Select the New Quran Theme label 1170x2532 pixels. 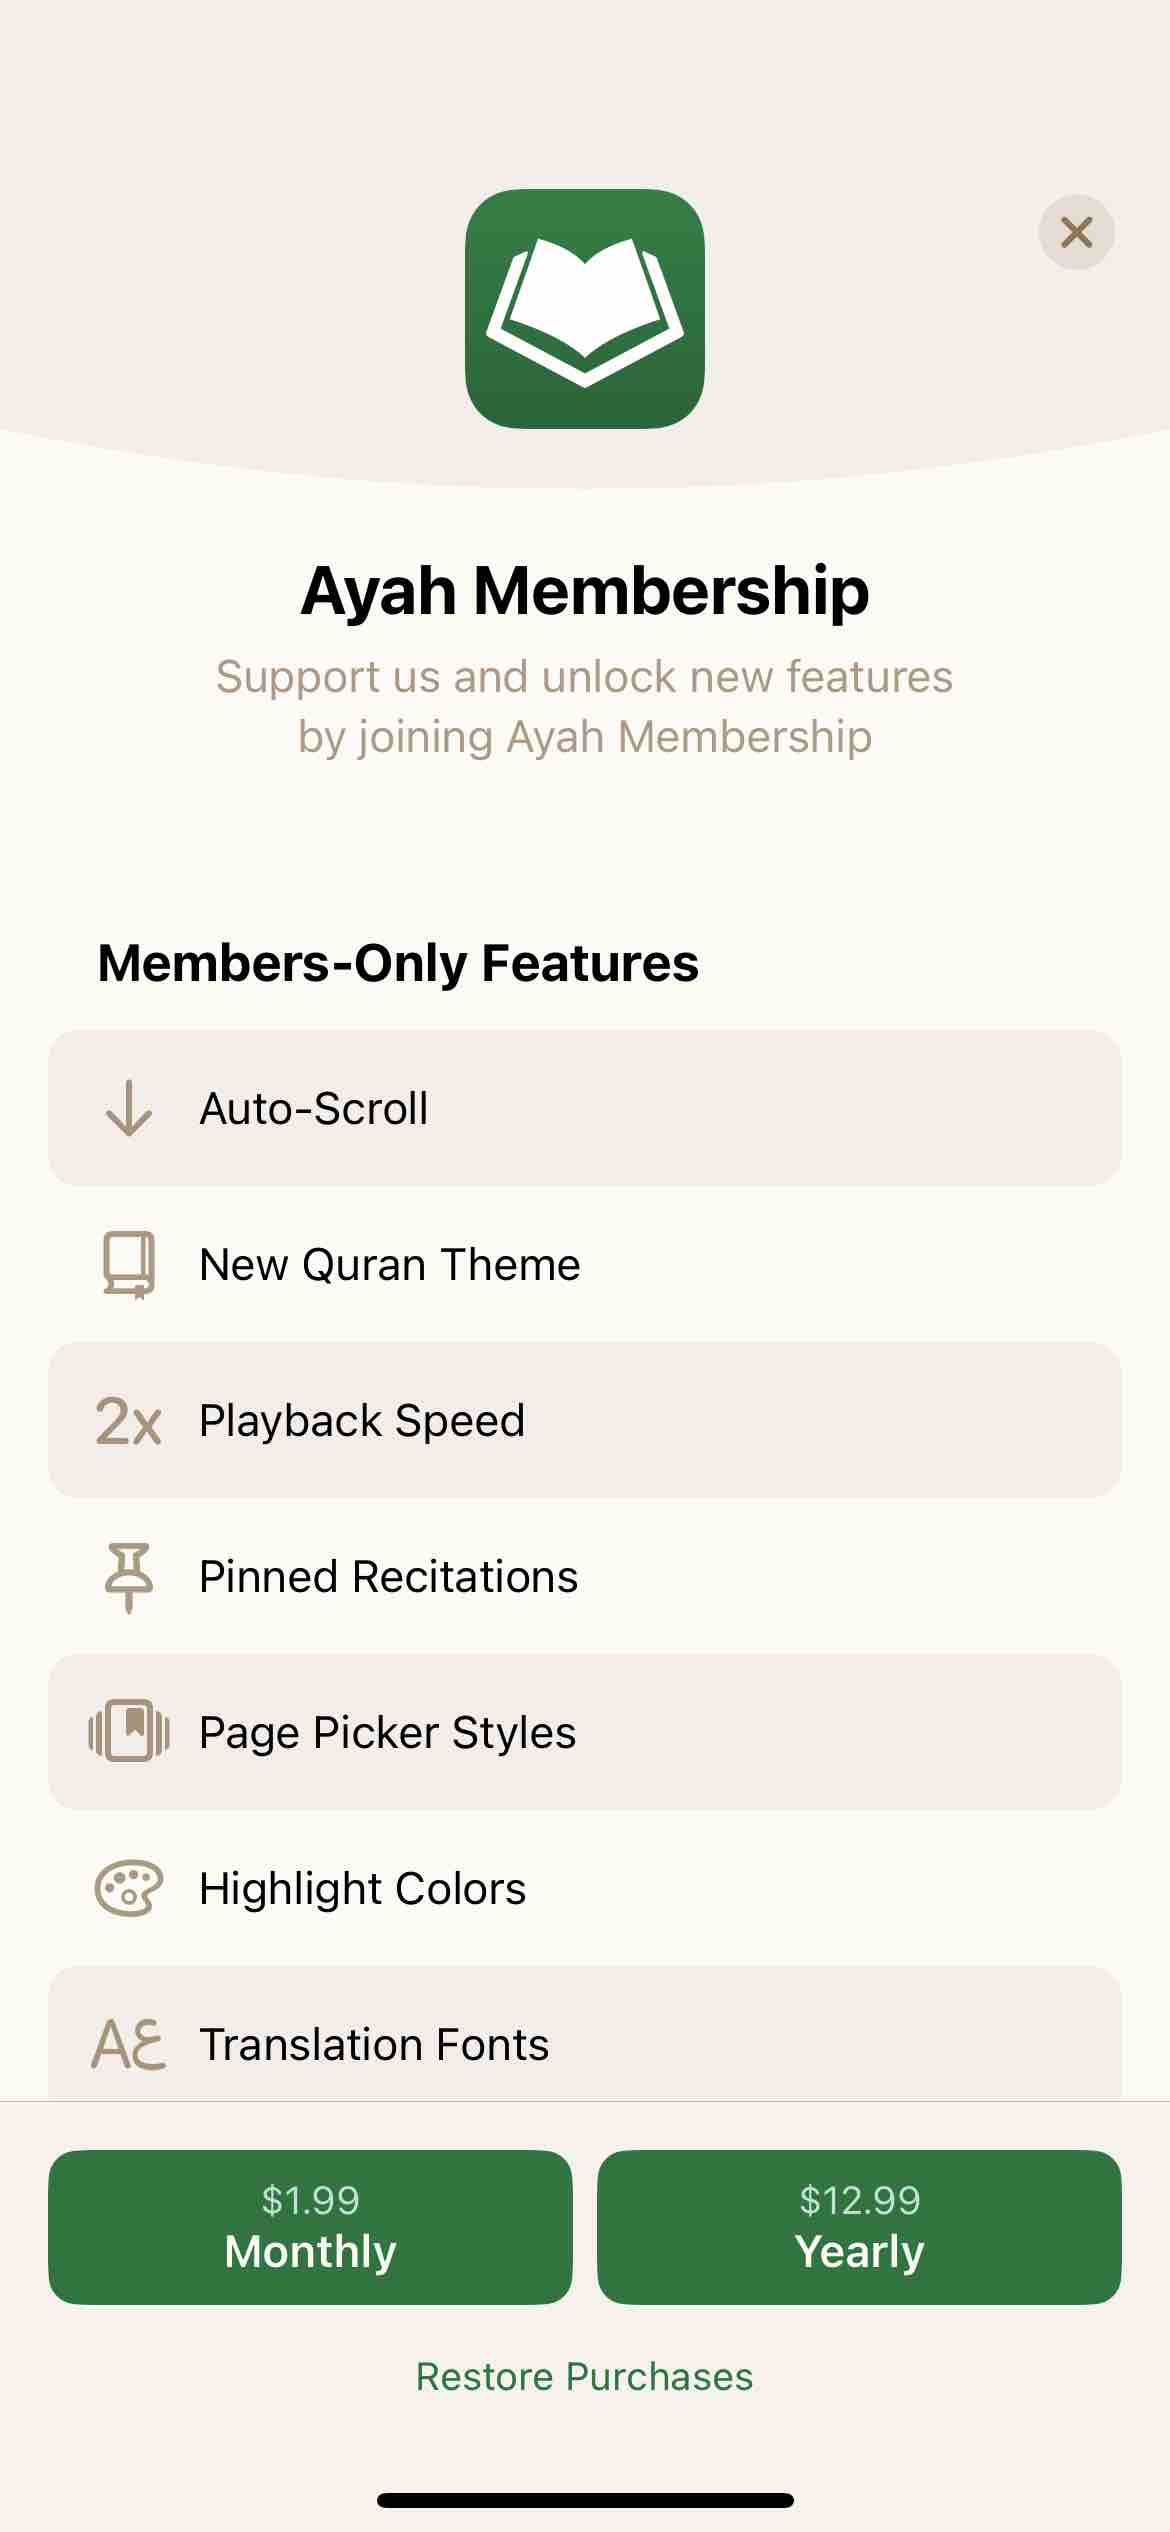point(390,1265)
